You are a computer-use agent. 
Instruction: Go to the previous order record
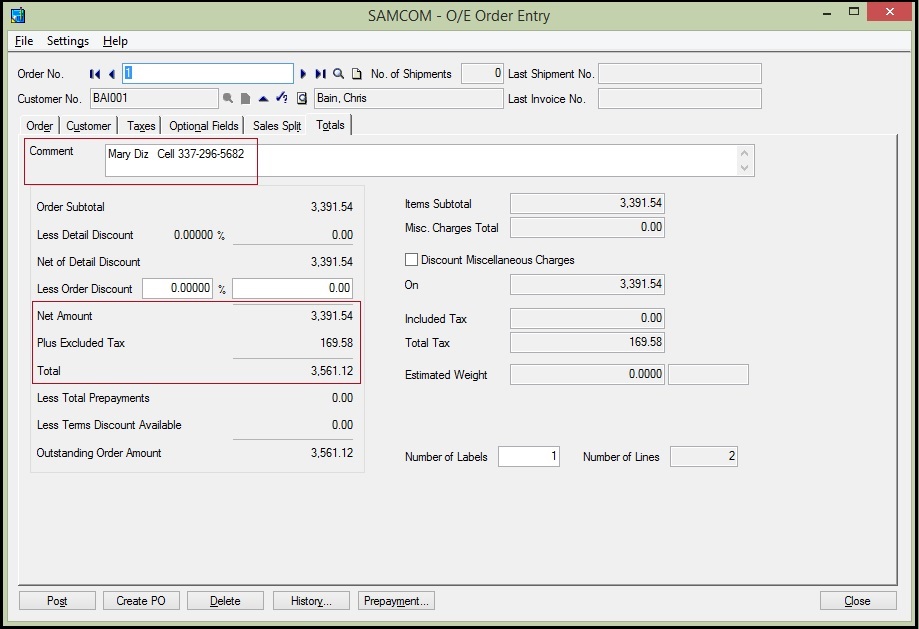coord(111,74)
